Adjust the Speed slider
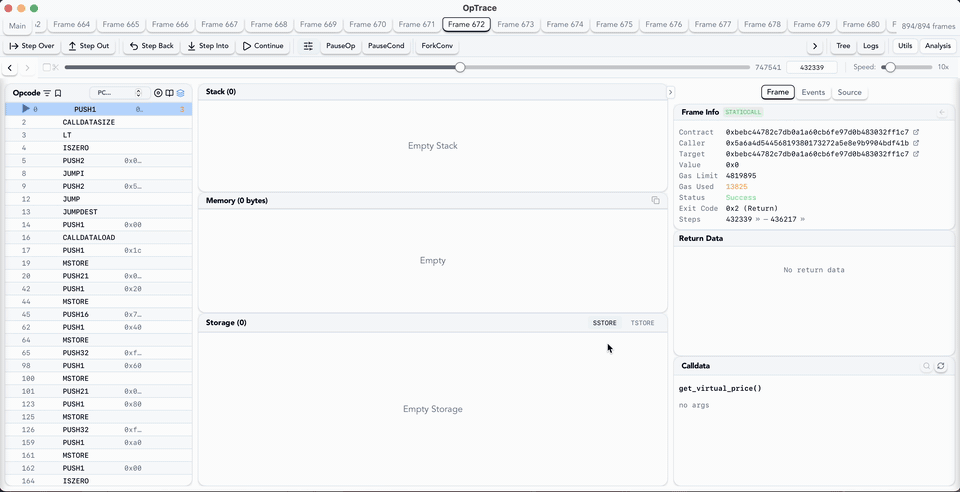The width and height of the screenshot is (960, 492). click(x=889, y=67)
